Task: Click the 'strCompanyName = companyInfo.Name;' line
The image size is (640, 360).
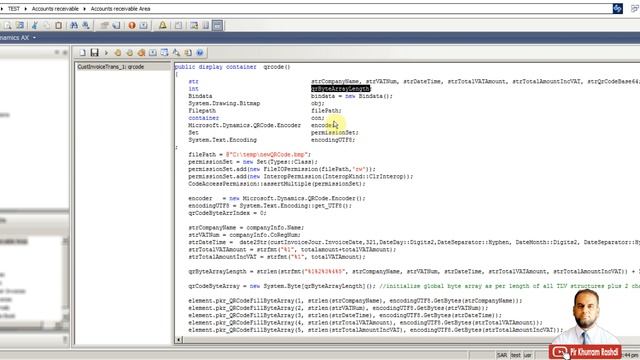Action: pyautogui.click(x=246, y=227)
